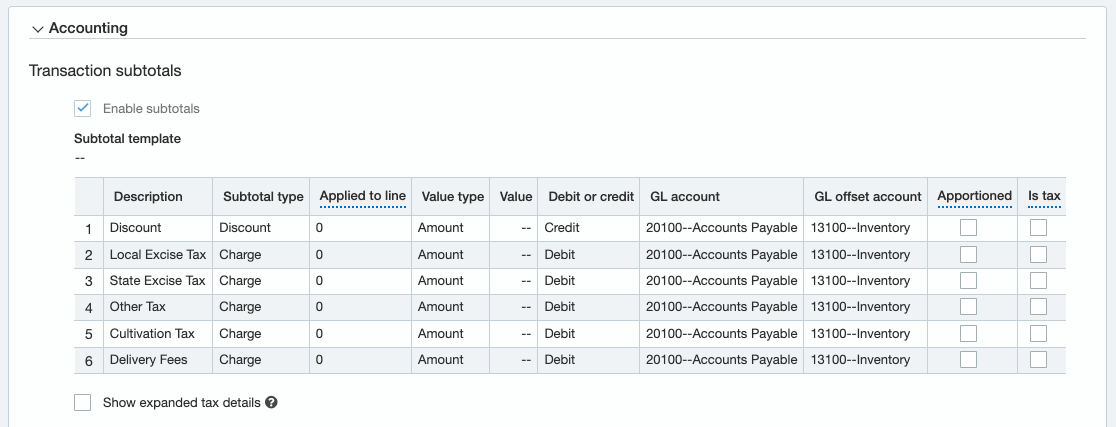This screenshot has height=427, width=1116.
Task: Select row number 3 in subtotals table
Action: point(89,281)
